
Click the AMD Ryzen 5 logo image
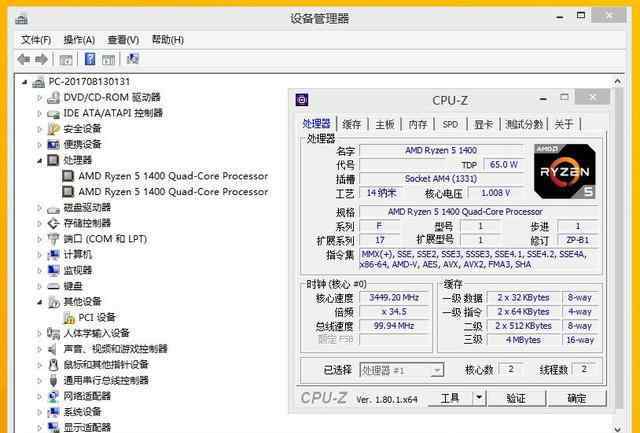coord(564,171)
